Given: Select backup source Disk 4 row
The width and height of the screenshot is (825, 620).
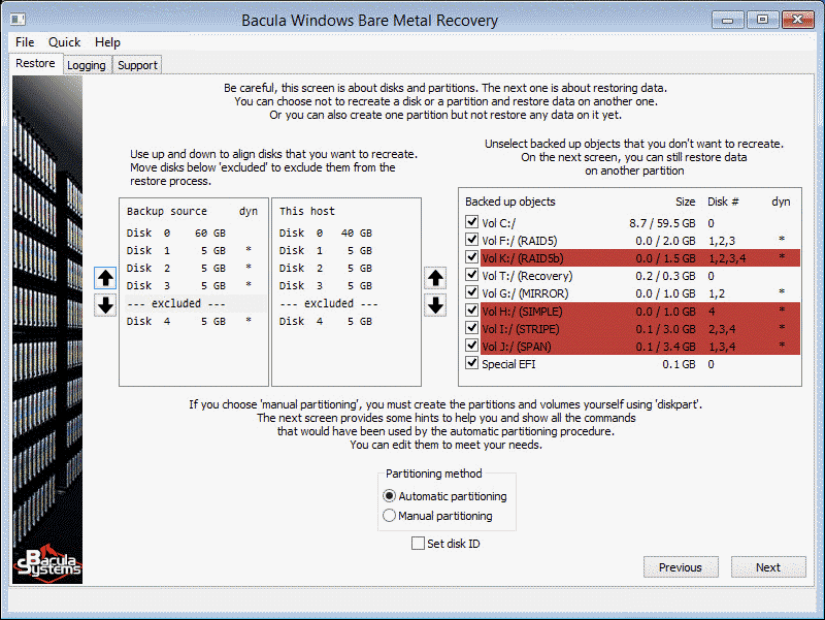Looking at the screenshot, I should pos(194,322).
